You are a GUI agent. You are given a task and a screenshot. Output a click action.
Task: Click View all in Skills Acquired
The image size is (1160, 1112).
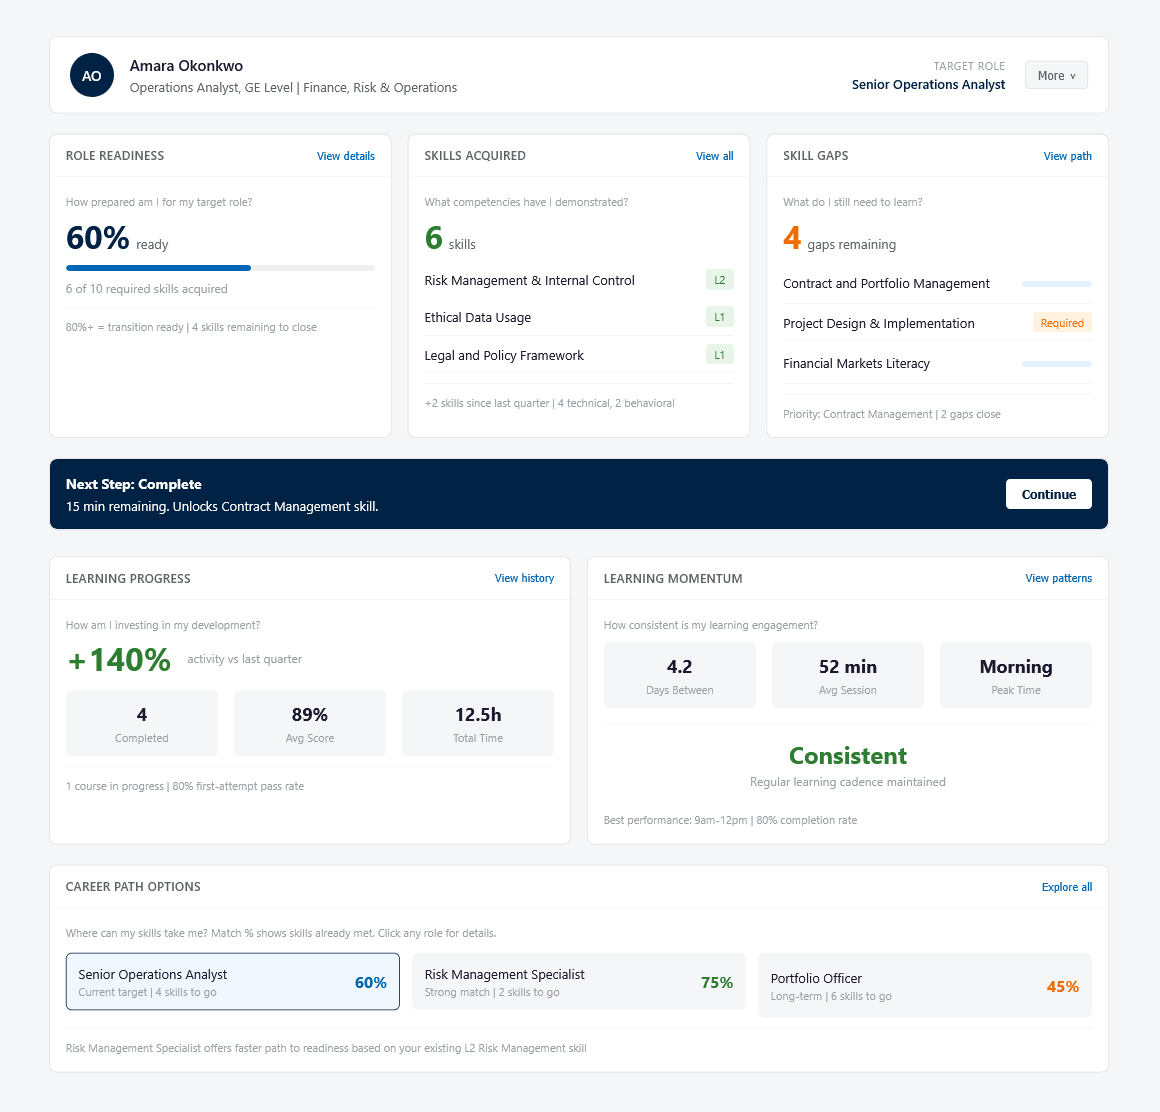[714, 156]
